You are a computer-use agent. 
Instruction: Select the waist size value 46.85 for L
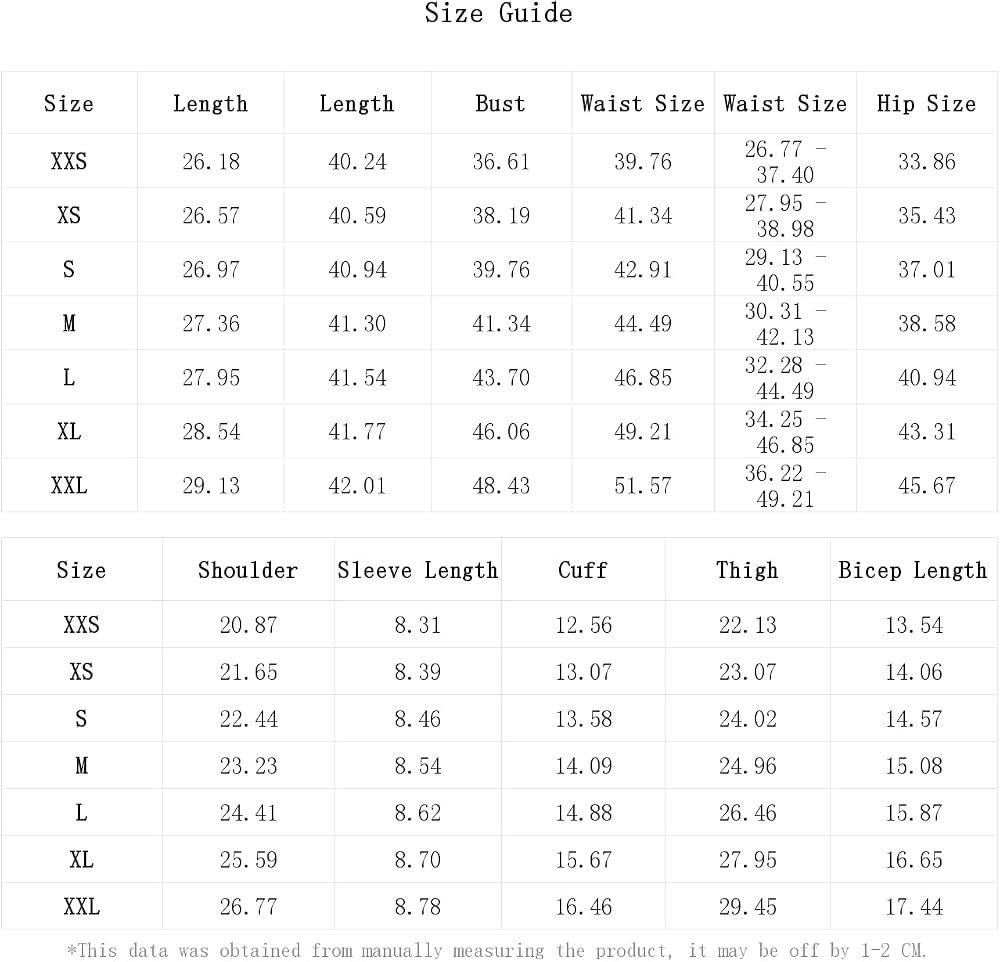(643, 378)
